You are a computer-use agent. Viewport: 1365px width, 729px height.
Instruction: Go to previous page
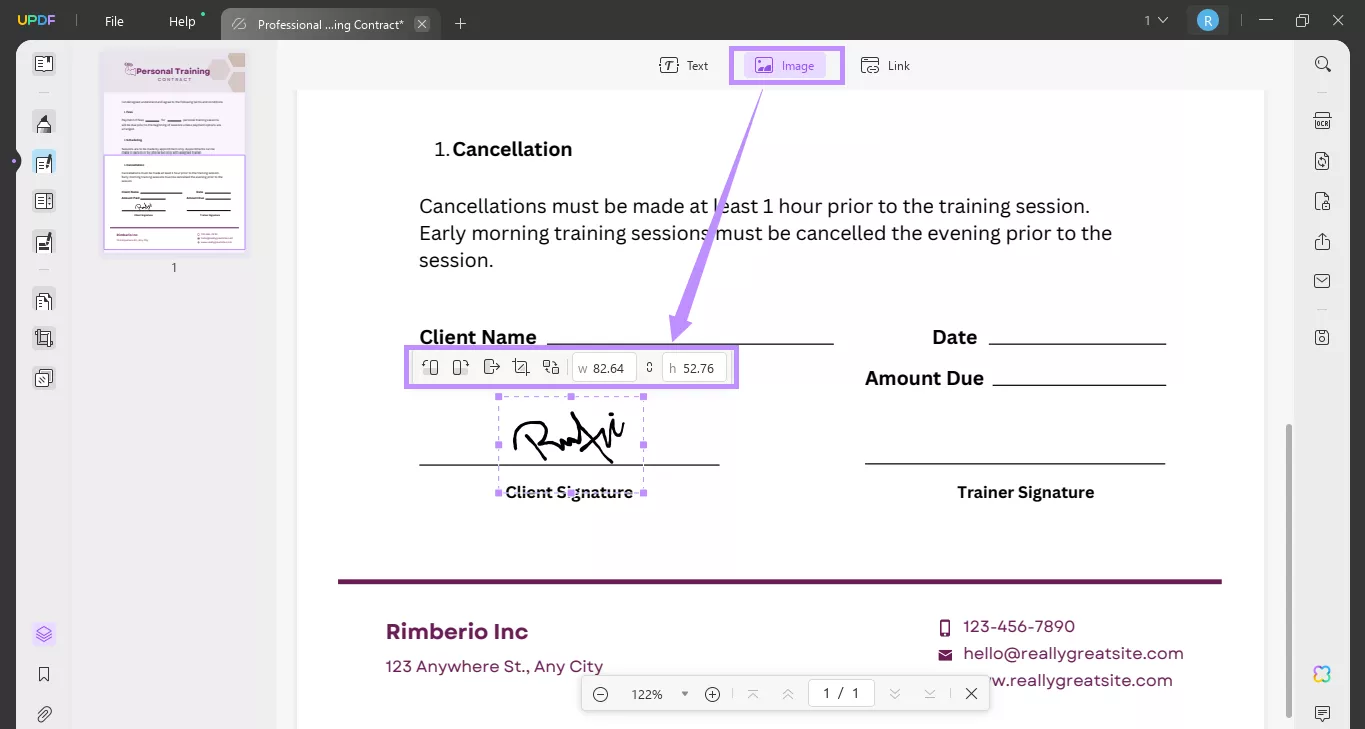coord(788,694)
